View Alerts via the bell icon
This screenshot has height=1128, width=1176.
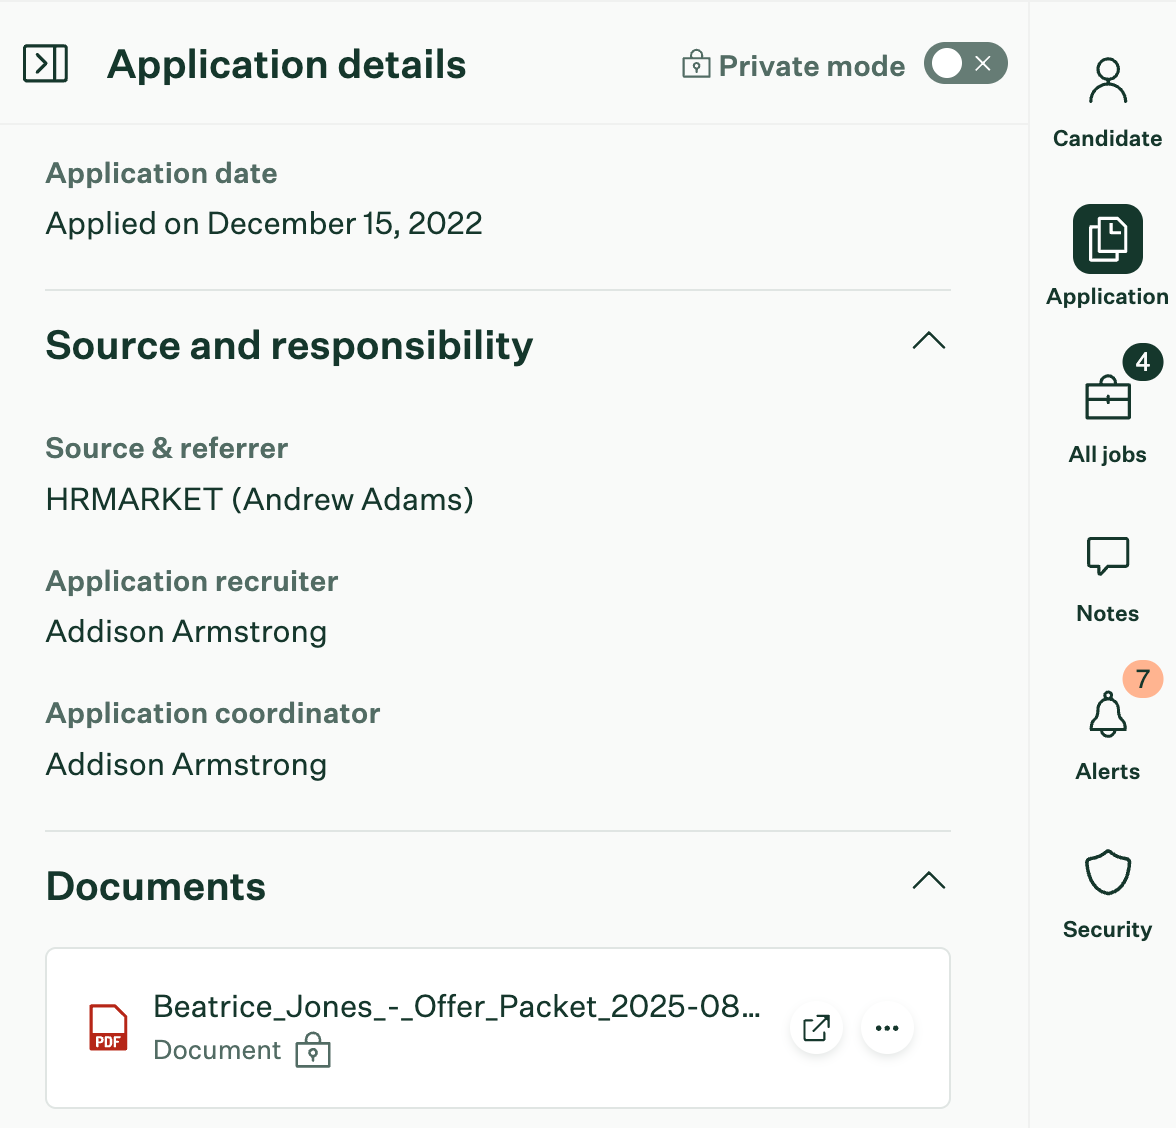[1106, 716]
